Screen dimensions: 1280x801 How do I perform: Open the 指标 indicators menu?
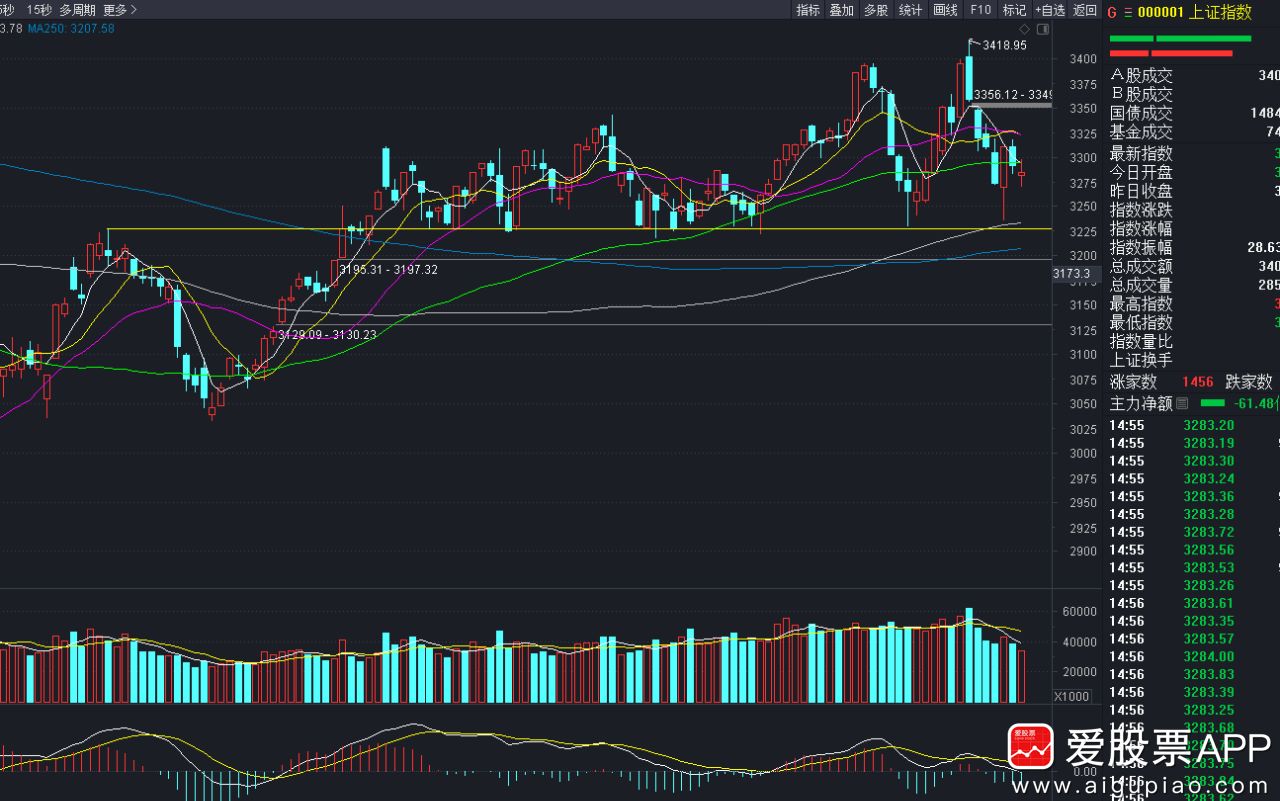click(808, 10)
